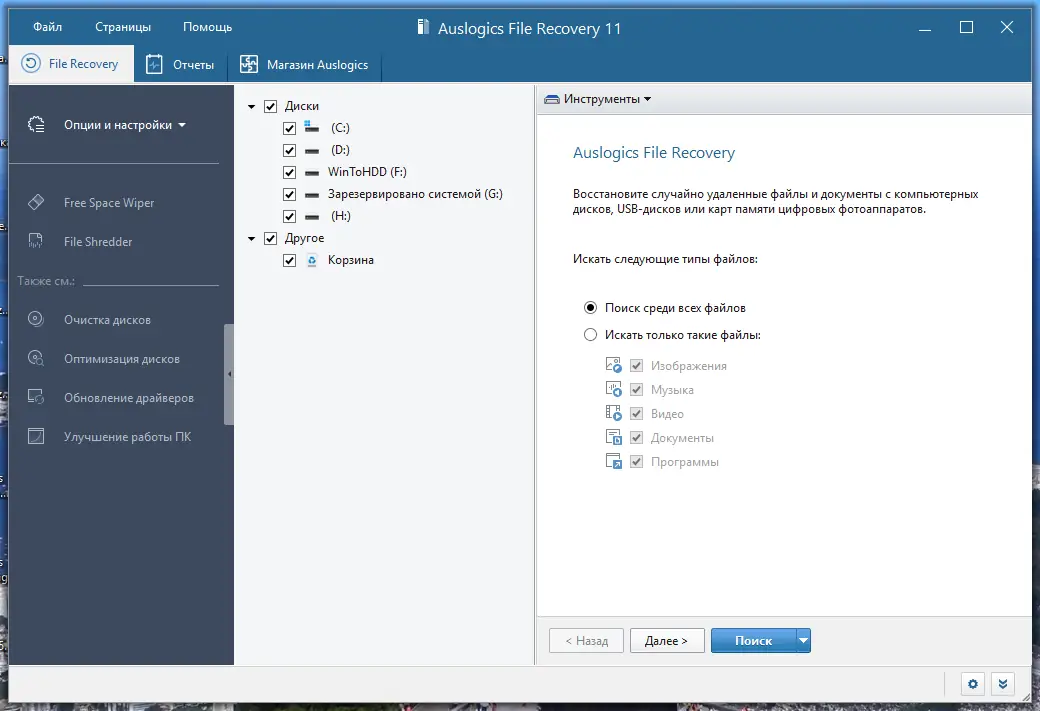Click the Музыка file type icon

[614, 389]
